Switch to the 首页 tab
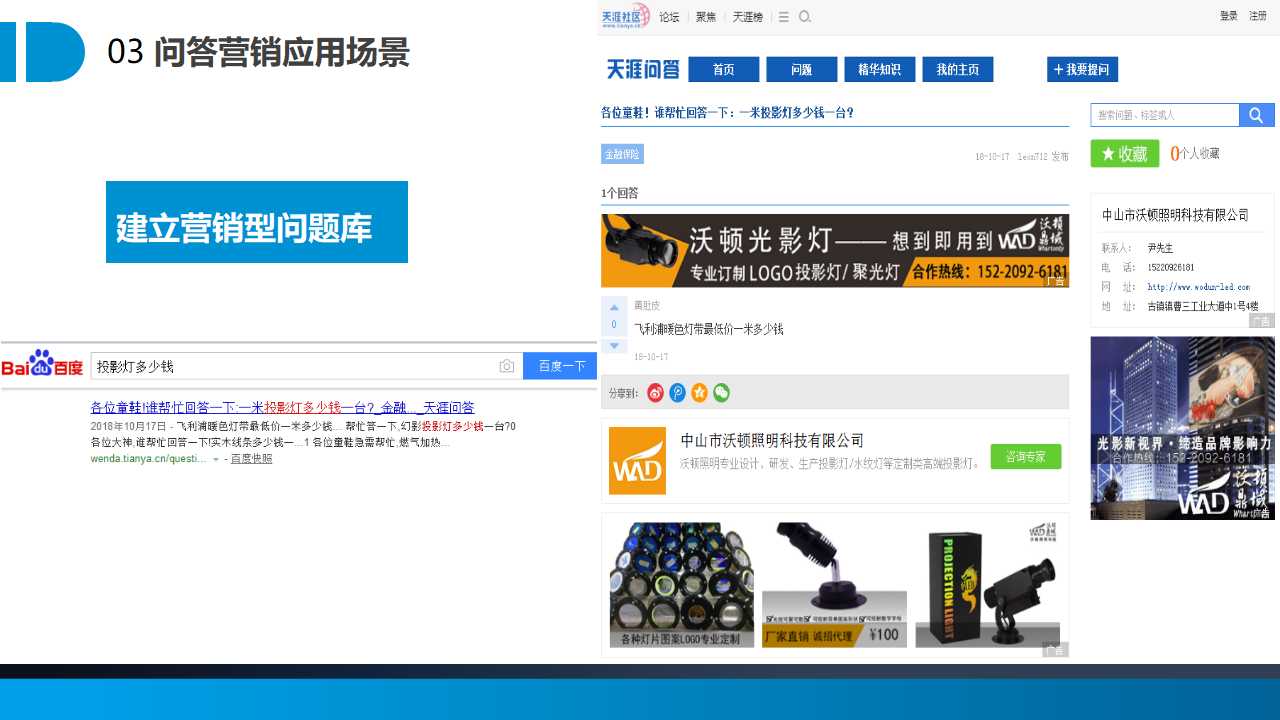 point(724,69)
